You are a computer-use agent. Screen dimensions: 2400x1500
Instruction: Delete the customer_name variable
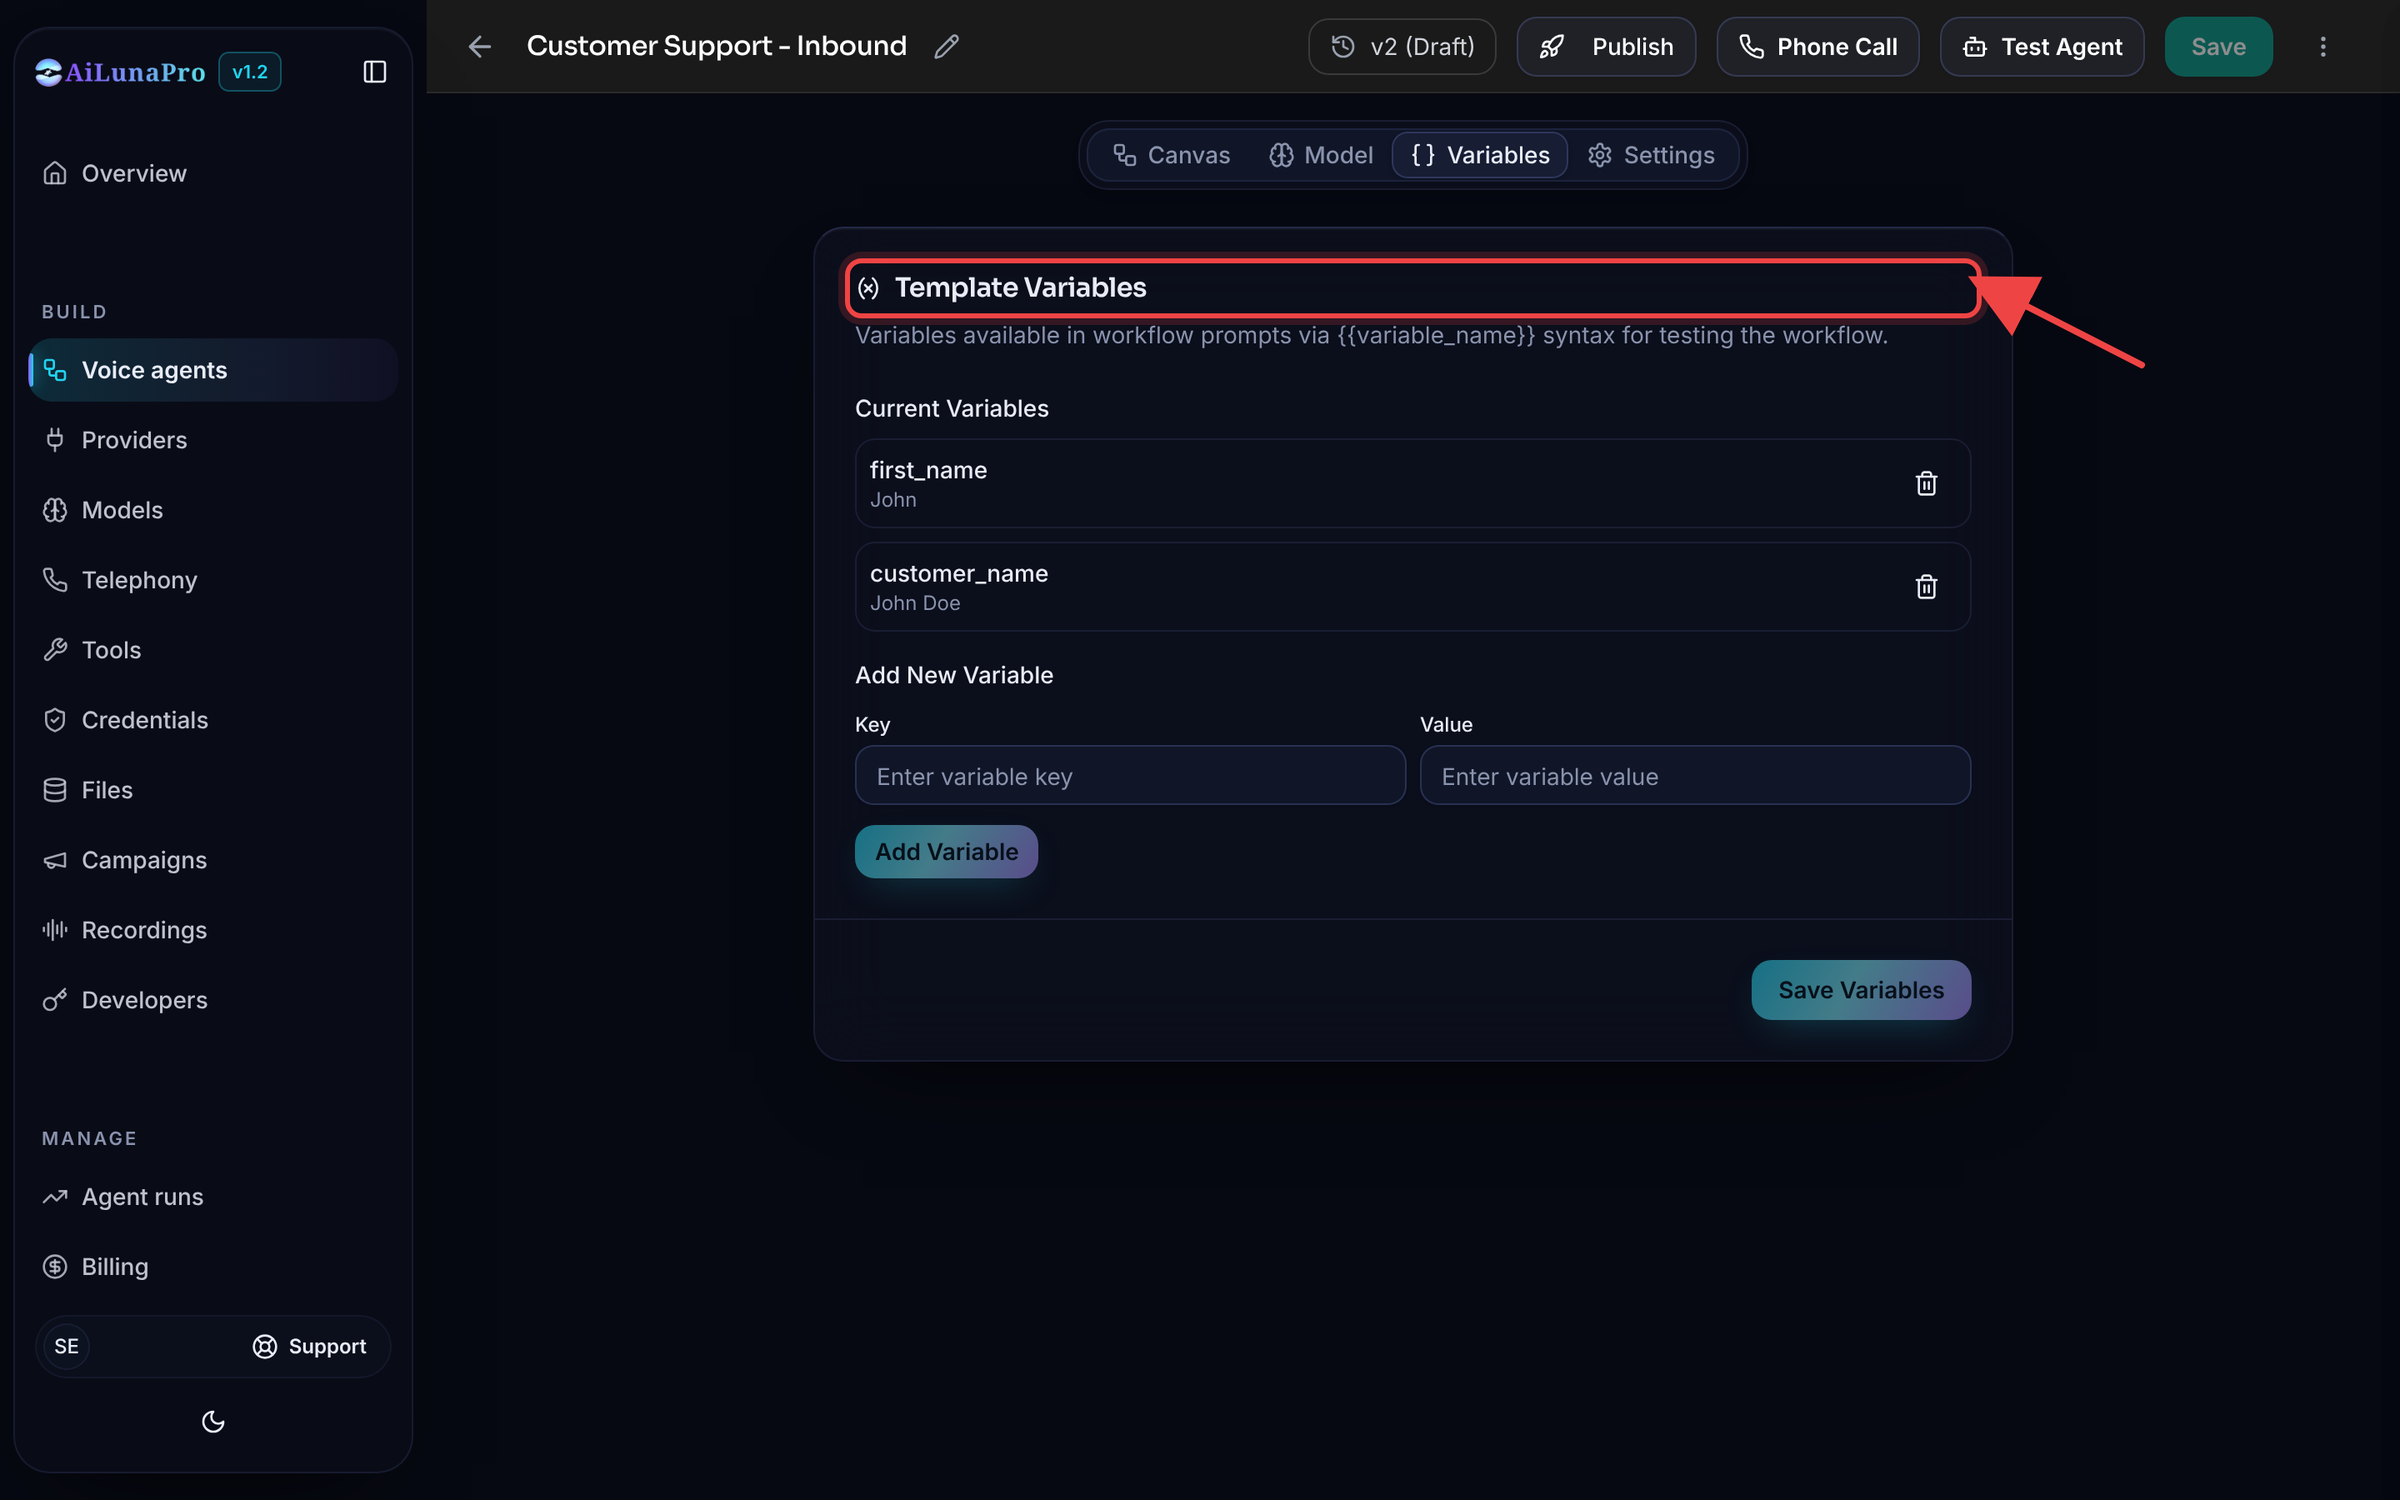pyautogui.click(x=1926, y=586)
